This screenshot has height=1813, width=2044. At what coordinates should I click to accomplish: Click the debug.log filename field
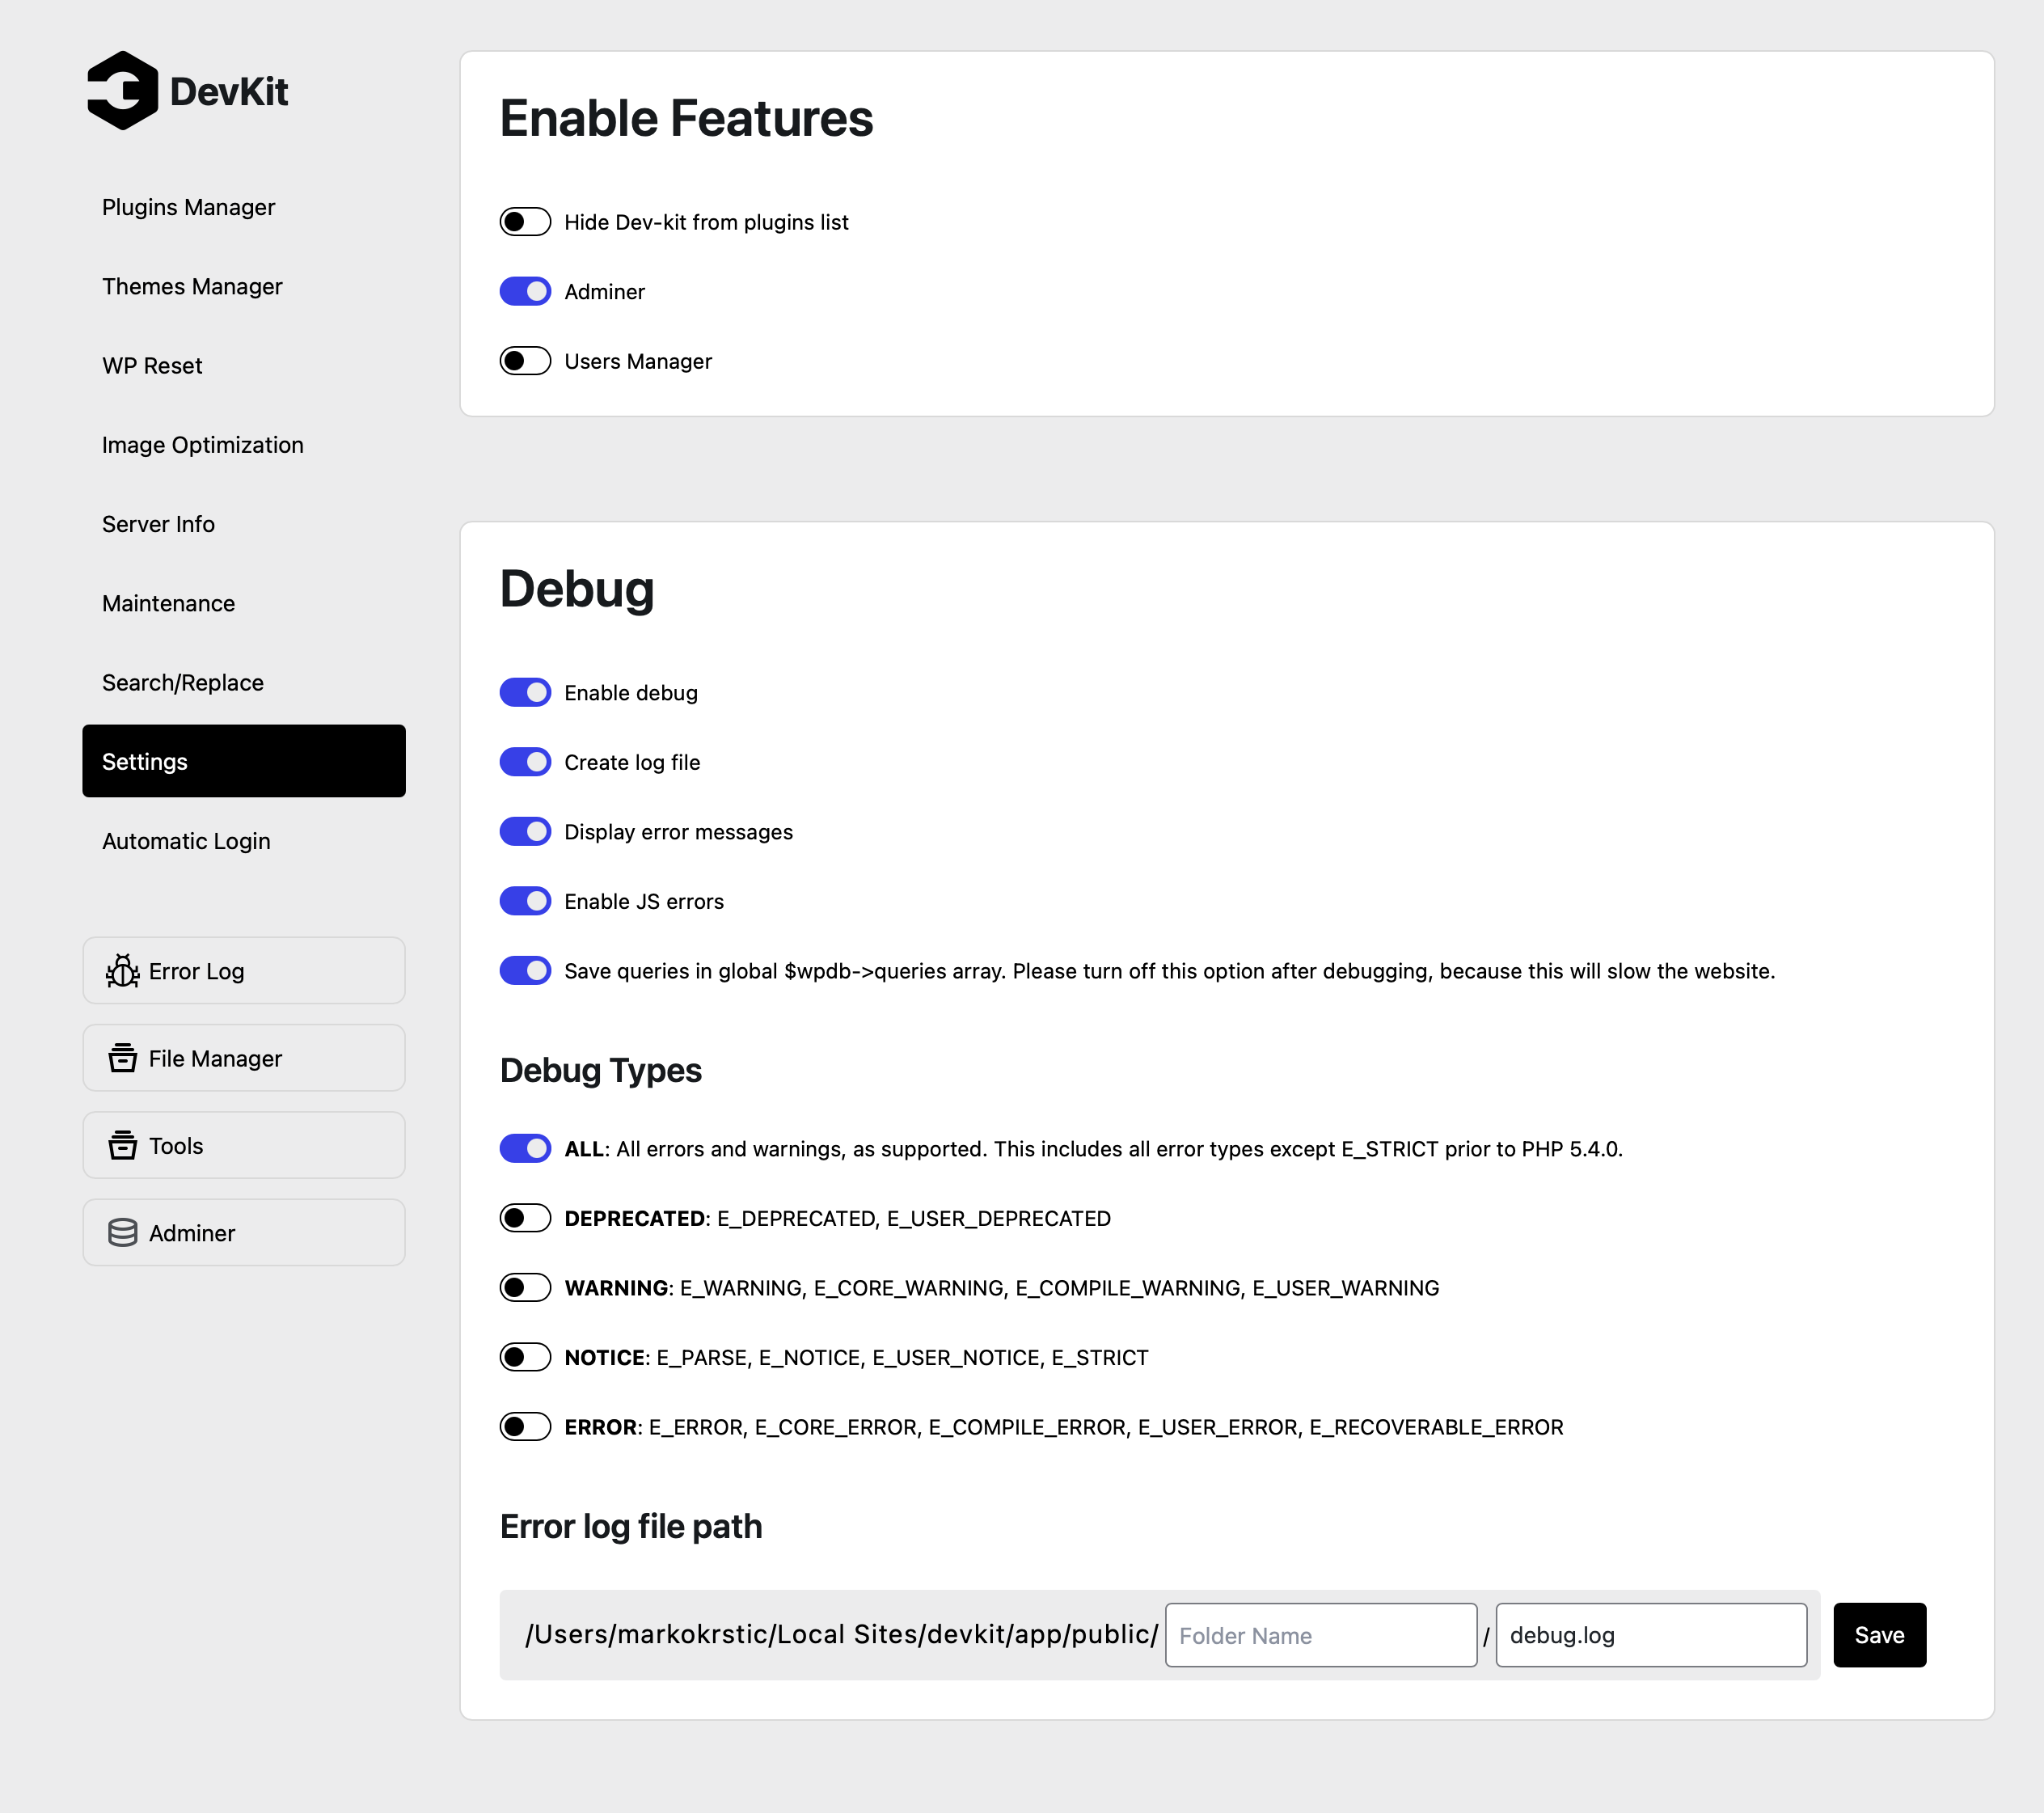1651,1635
